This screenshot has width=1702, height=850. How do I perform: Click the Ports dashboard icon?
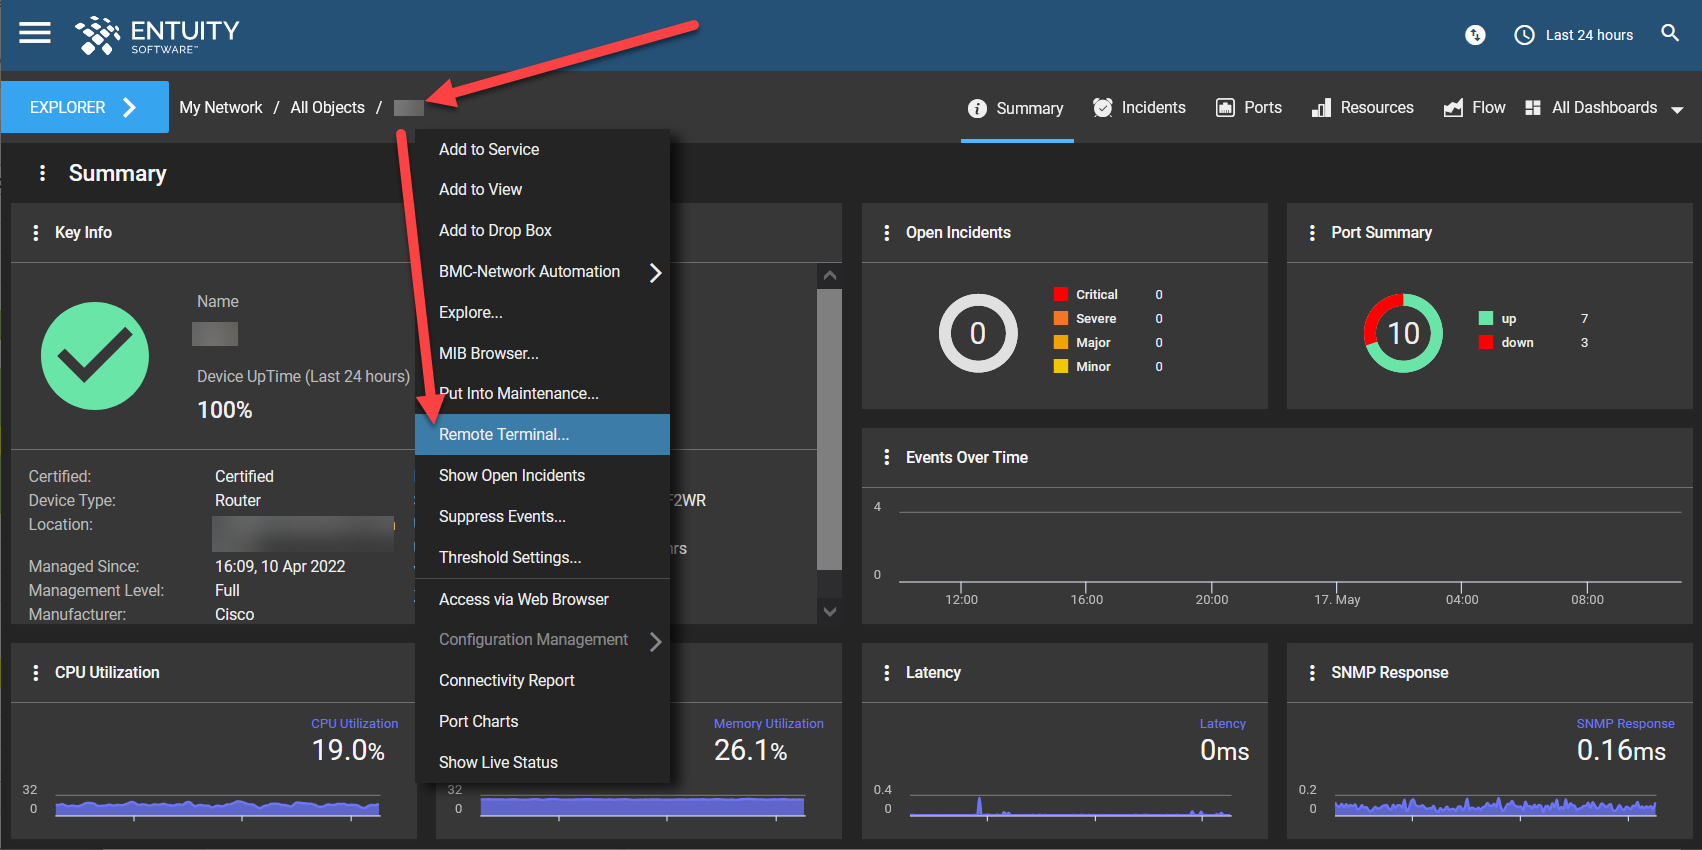pyautogui.click(x=1225, y=107)
